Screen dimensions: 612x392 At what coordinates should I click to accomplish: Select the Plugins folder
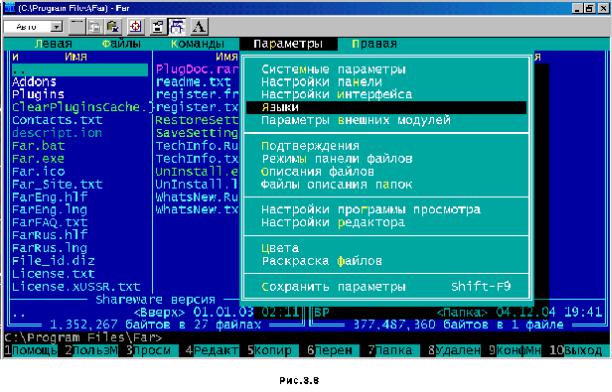pos(38,94)
